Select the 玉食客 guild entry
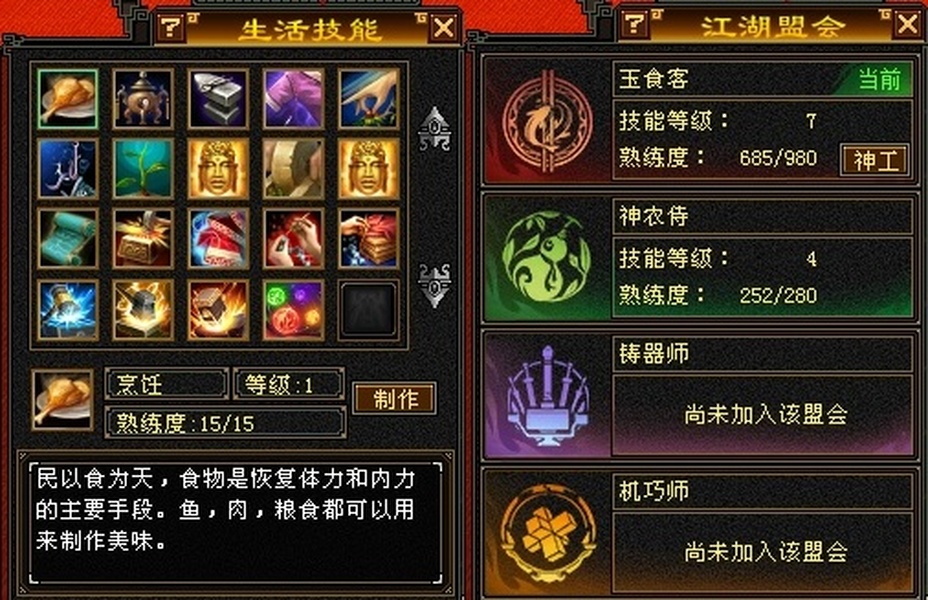Viewport: 928px width, 600px height. [x=698, y=121]
